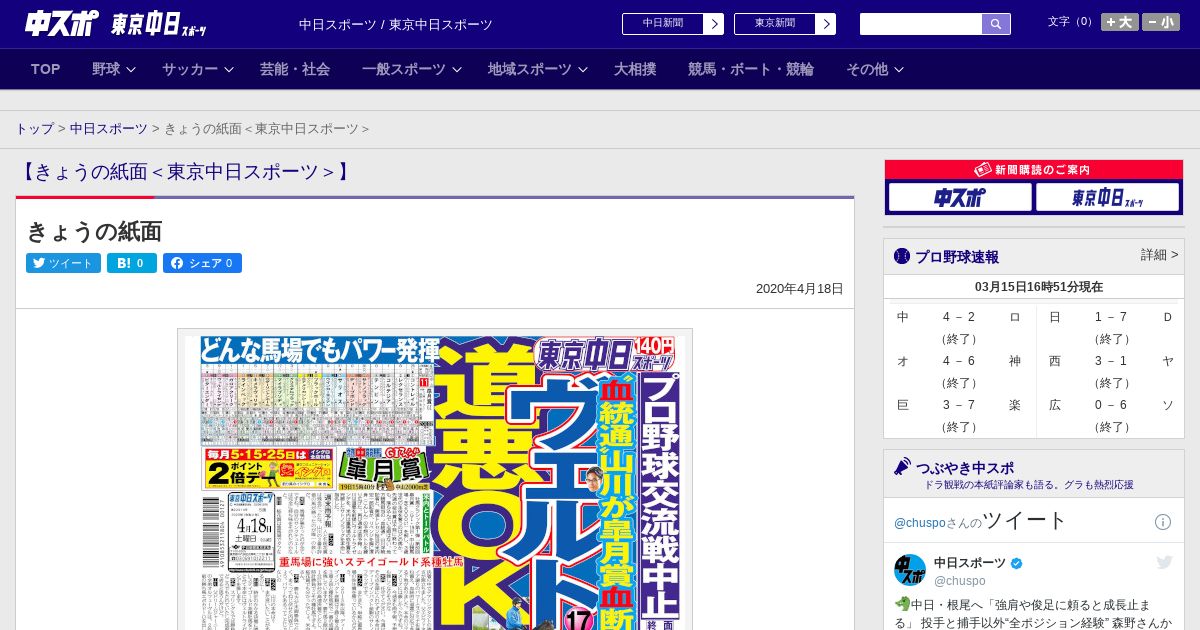Open the 地域スポーツ navigation menu
1200x630 pixels.
[x=530, y=69]
